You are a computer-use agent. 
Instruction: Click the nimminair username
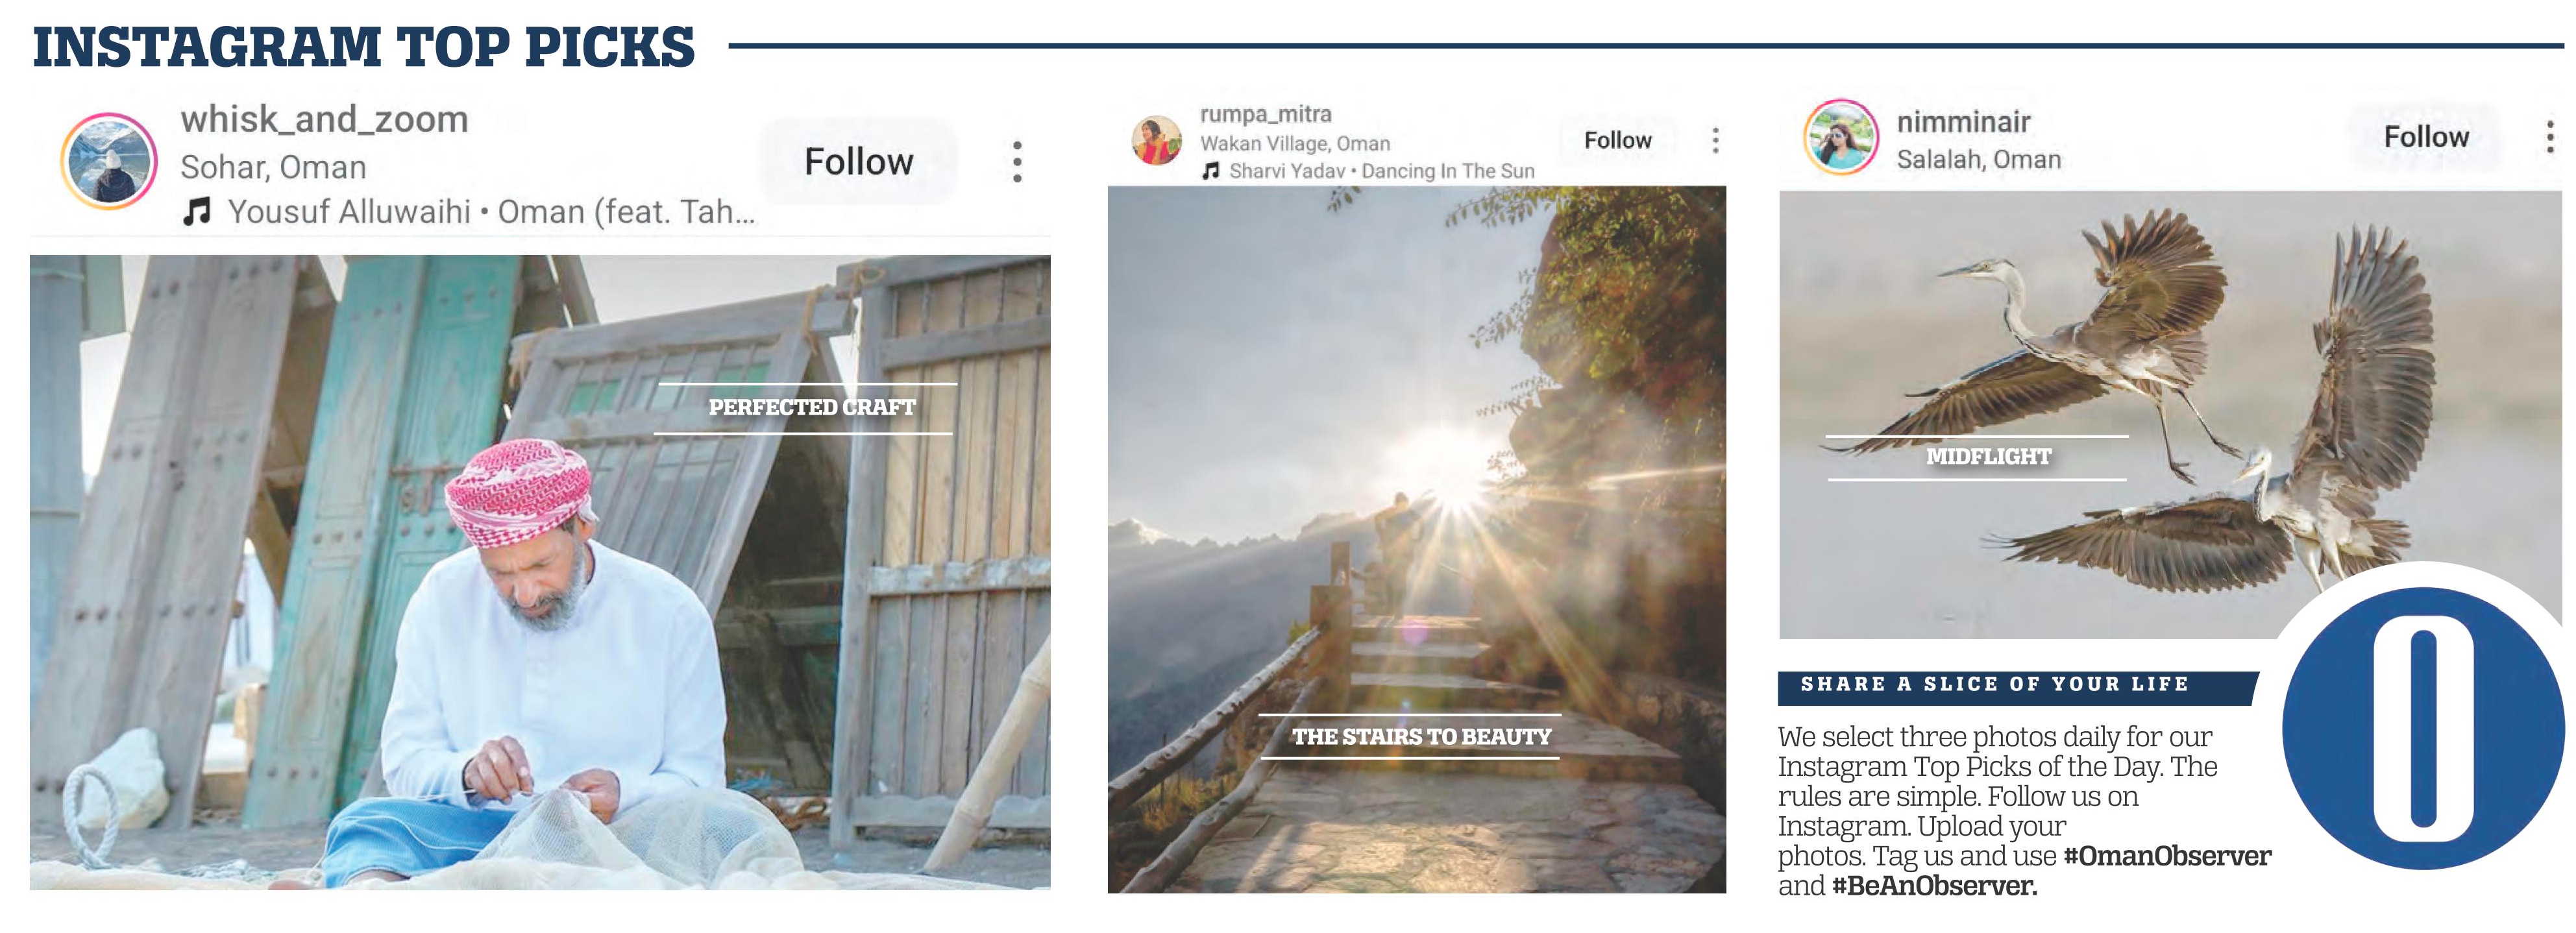tap(1963, 122)
